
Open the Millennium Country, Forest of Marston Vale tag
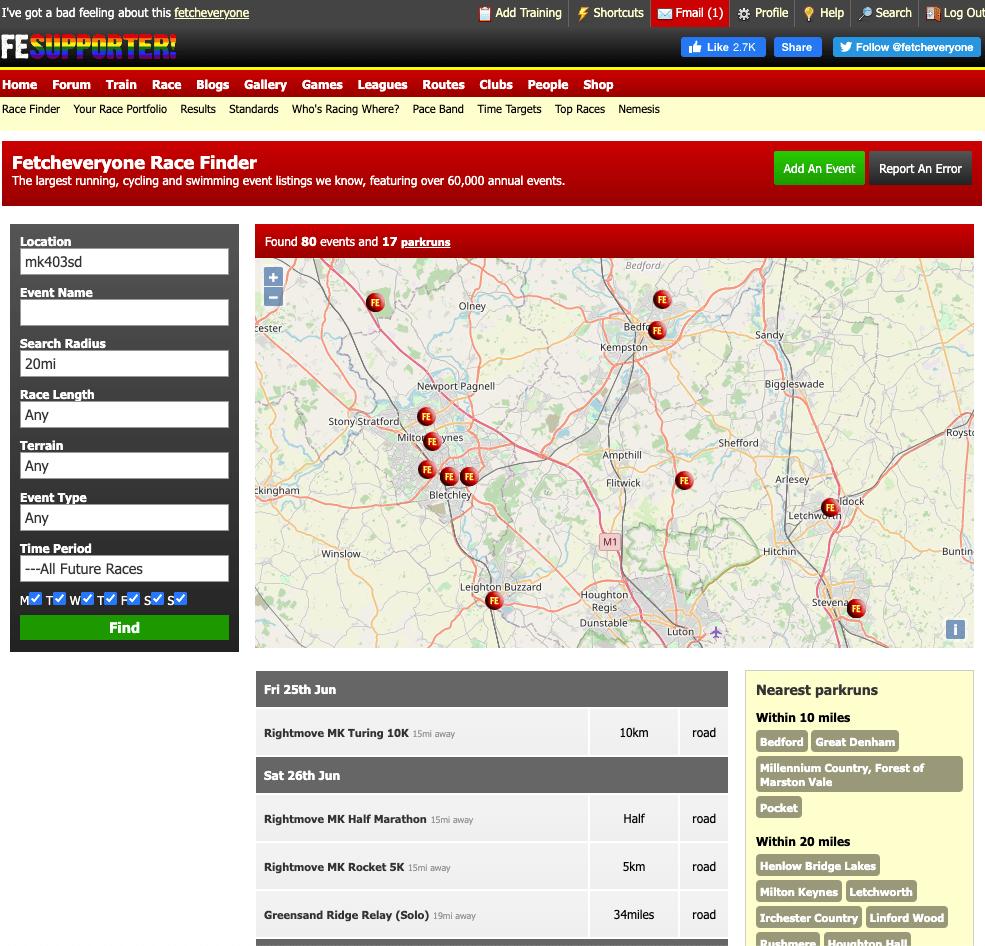[859, 775]
